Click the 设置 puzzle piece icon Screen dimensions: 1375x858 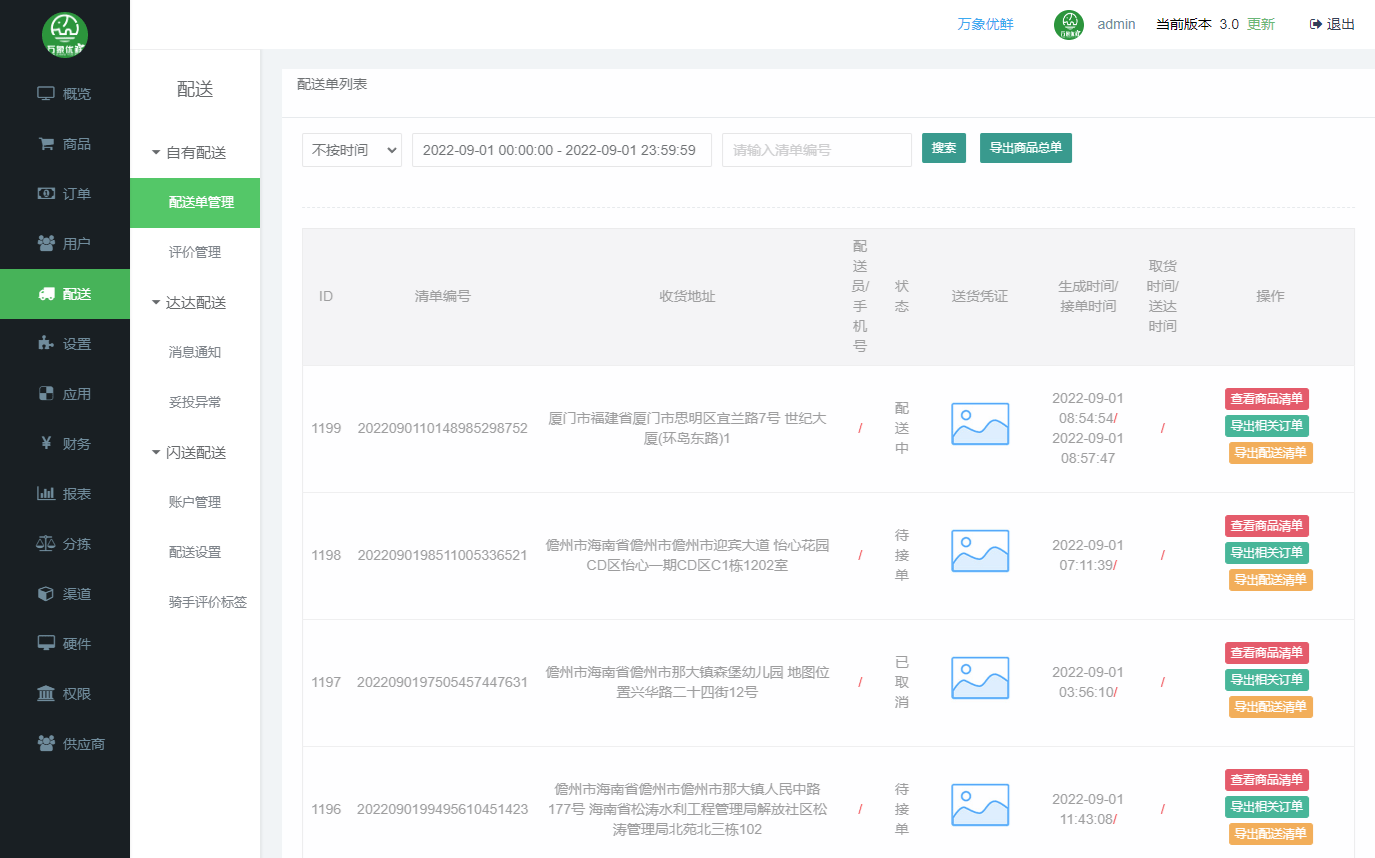pyautogui.click(x=46, y=344)
